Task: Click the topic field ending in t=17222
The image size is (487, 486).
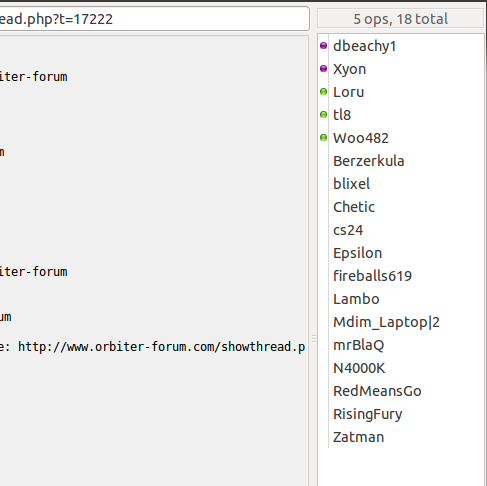Action: 154,19
